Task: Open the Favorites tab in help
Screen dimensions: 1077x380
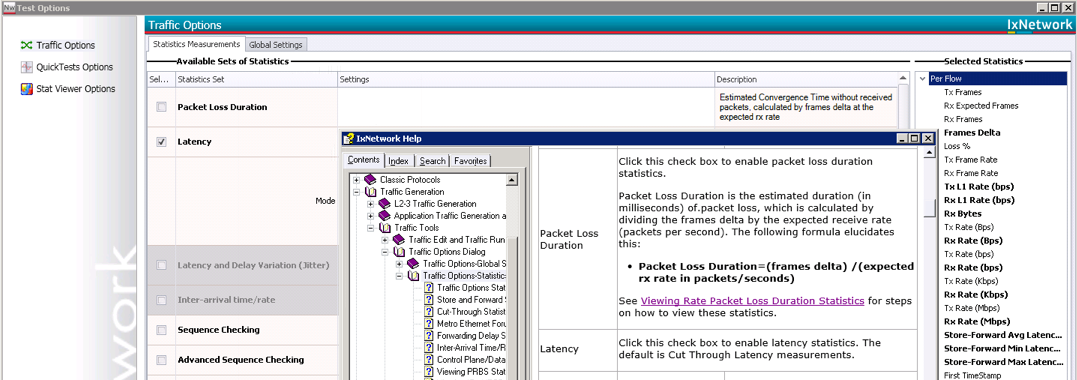Action: pyautogui.click(x=471, y=161)
